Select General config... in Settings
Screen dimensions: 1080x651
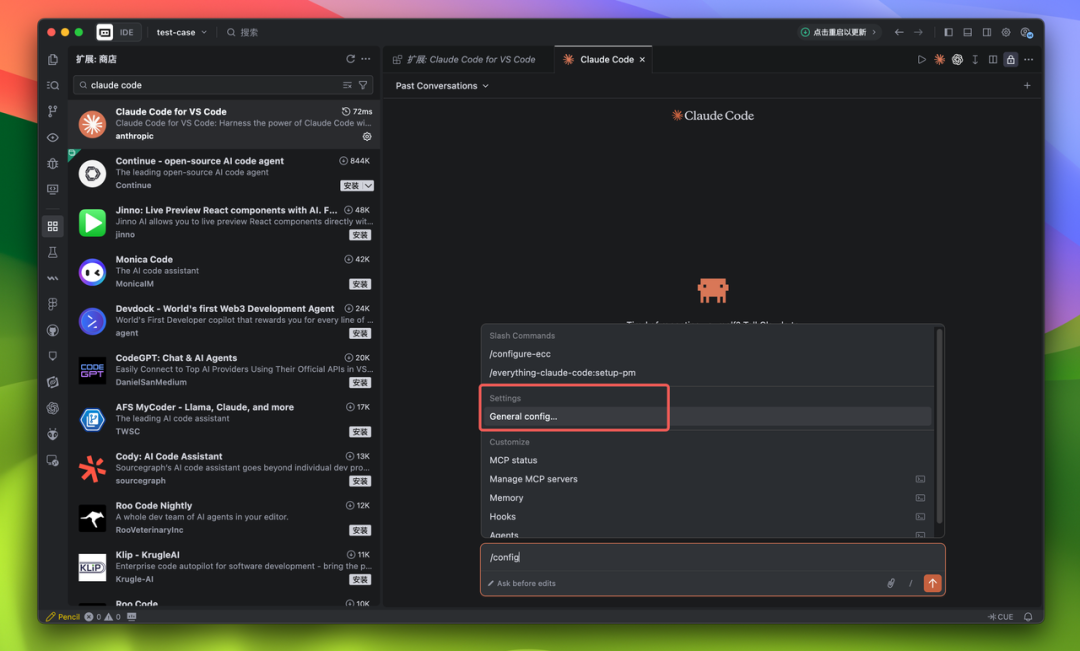[x=524, y=416]
